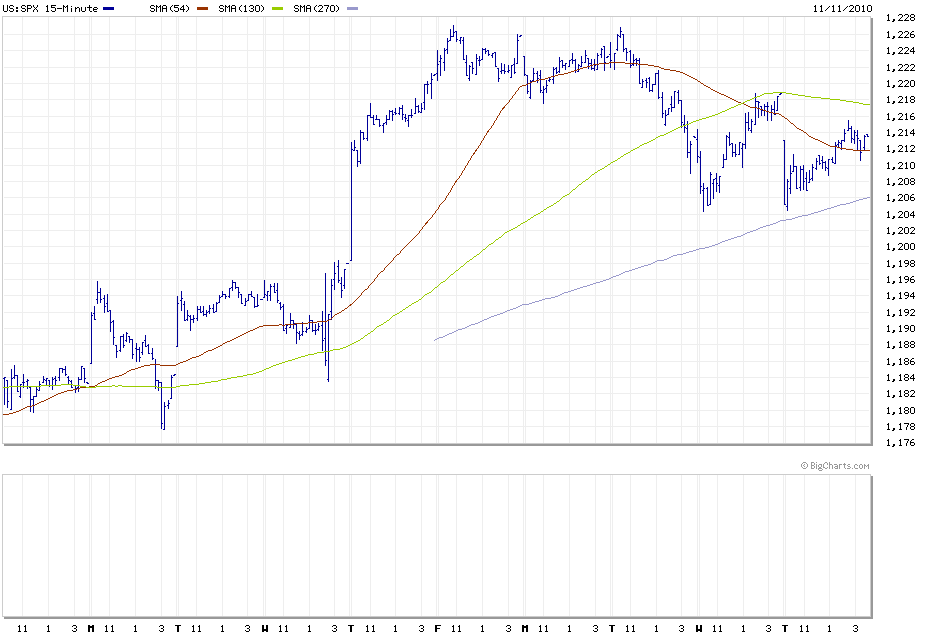
Task: Click the 1,202 price axis label
Action: [x=900, y=230]
